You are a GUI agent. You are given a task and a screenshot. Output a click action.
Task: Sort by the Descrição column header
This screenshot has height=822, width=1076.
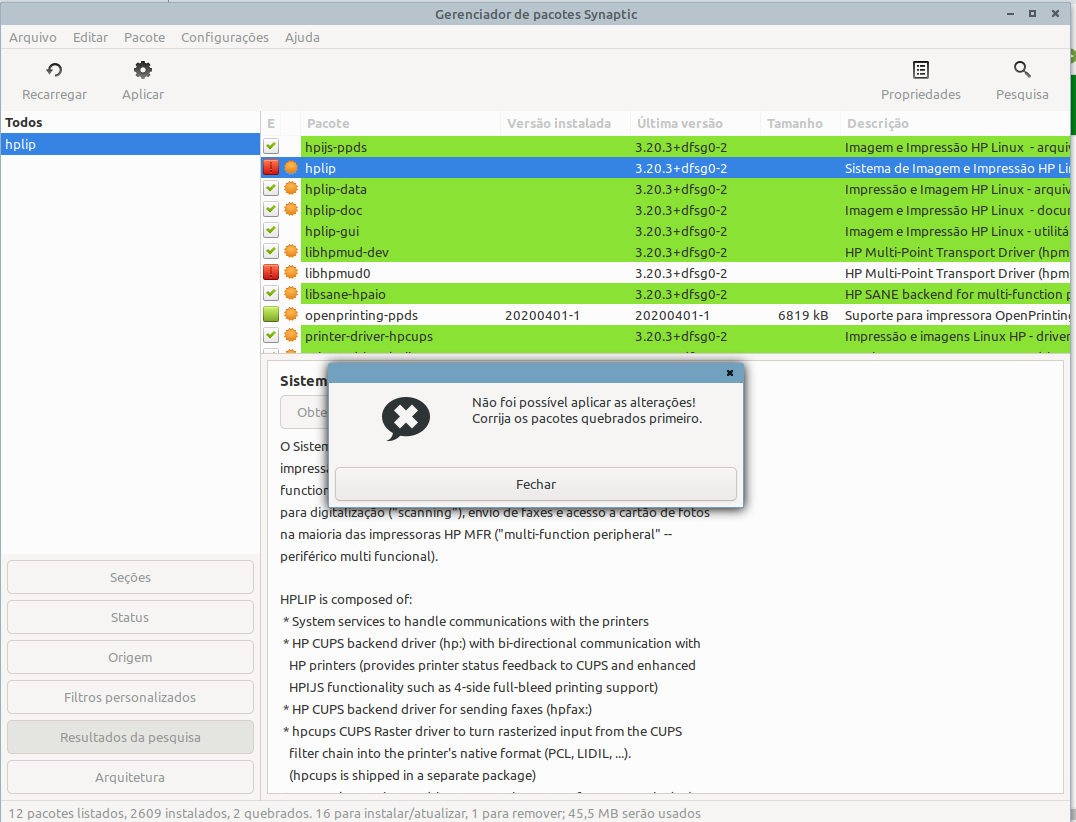(955, 124)
